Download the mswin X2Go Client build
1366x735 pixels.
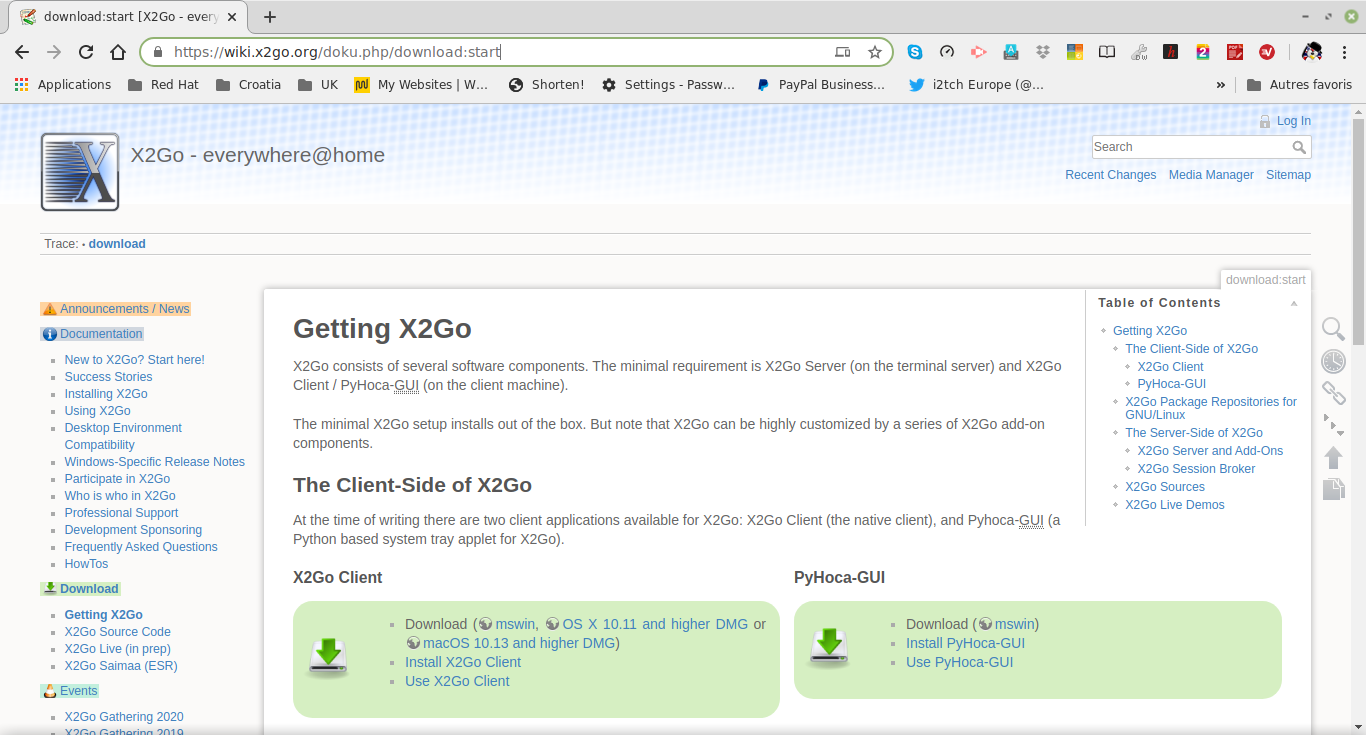pyautogui.click(x=515, y=624)
